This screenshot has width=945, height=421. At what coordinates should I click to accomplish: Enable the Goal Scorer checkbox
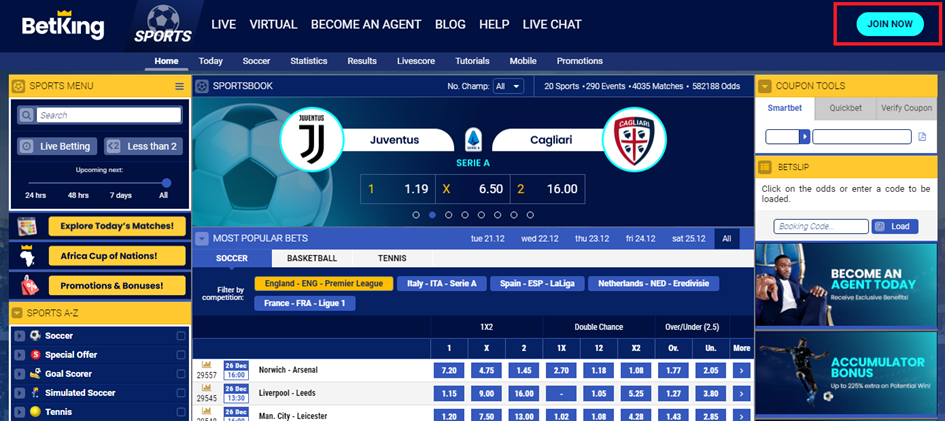(181, 374)
